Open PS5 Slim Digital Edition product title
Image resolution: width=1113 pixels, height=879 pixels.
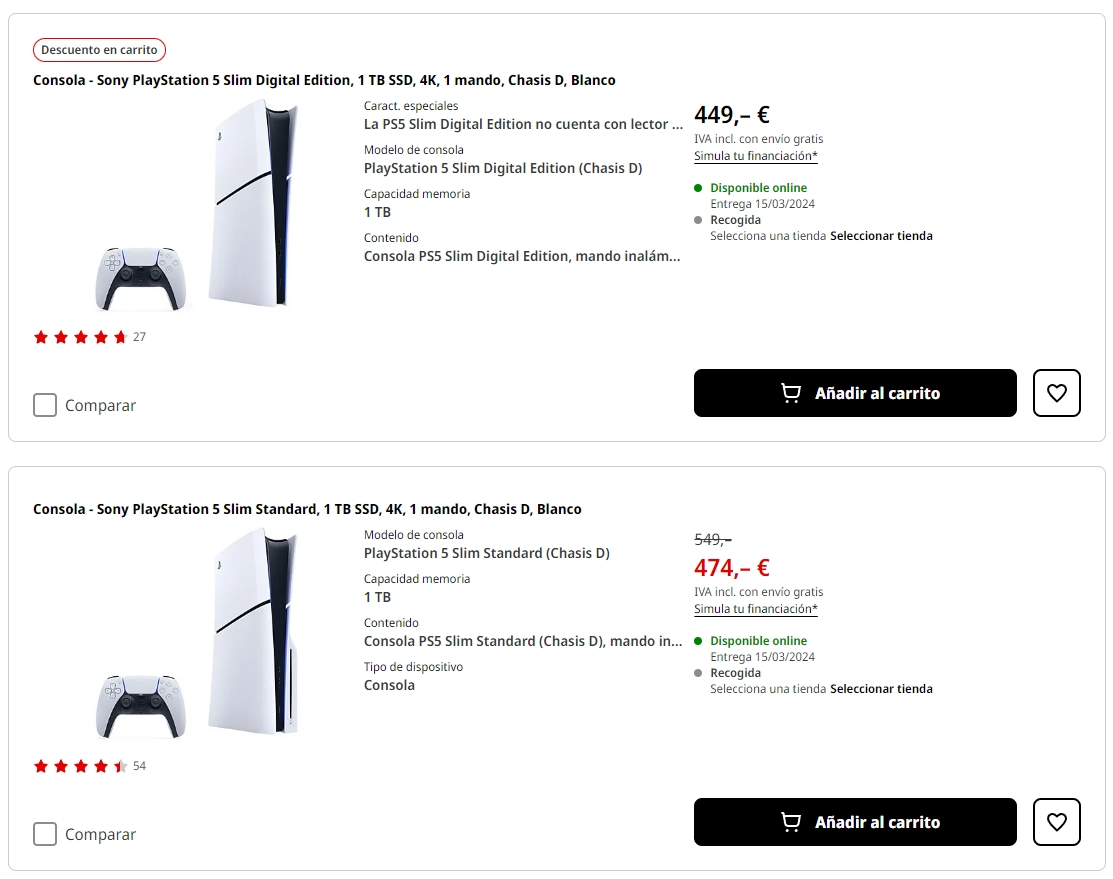pos(324,80)
